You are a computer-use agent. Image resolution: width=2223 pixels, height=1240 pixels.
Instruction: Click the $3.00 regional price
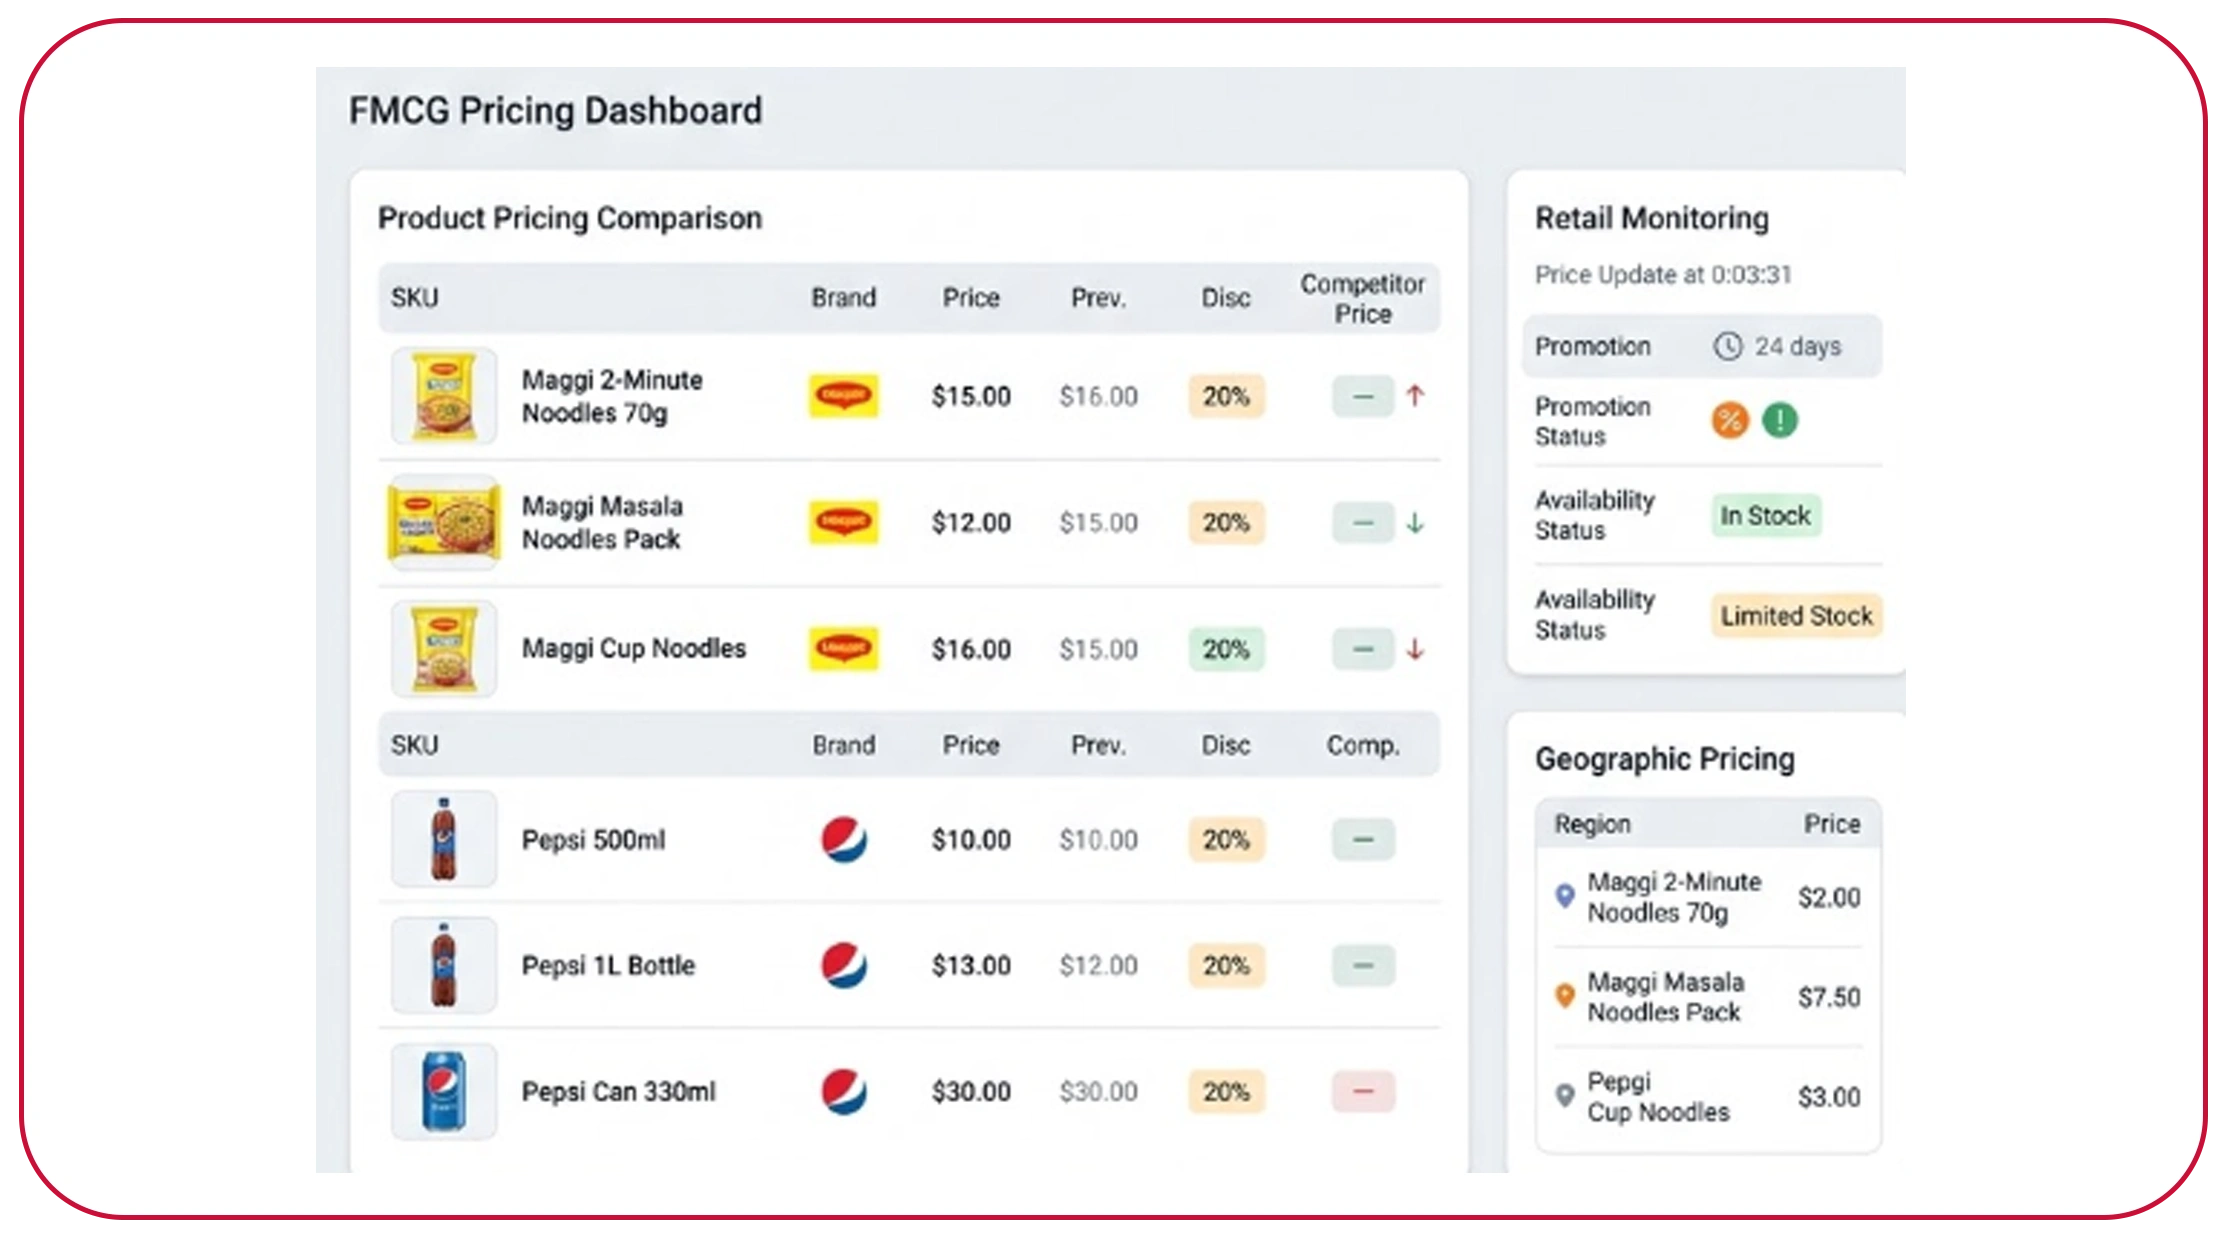1829,1097
